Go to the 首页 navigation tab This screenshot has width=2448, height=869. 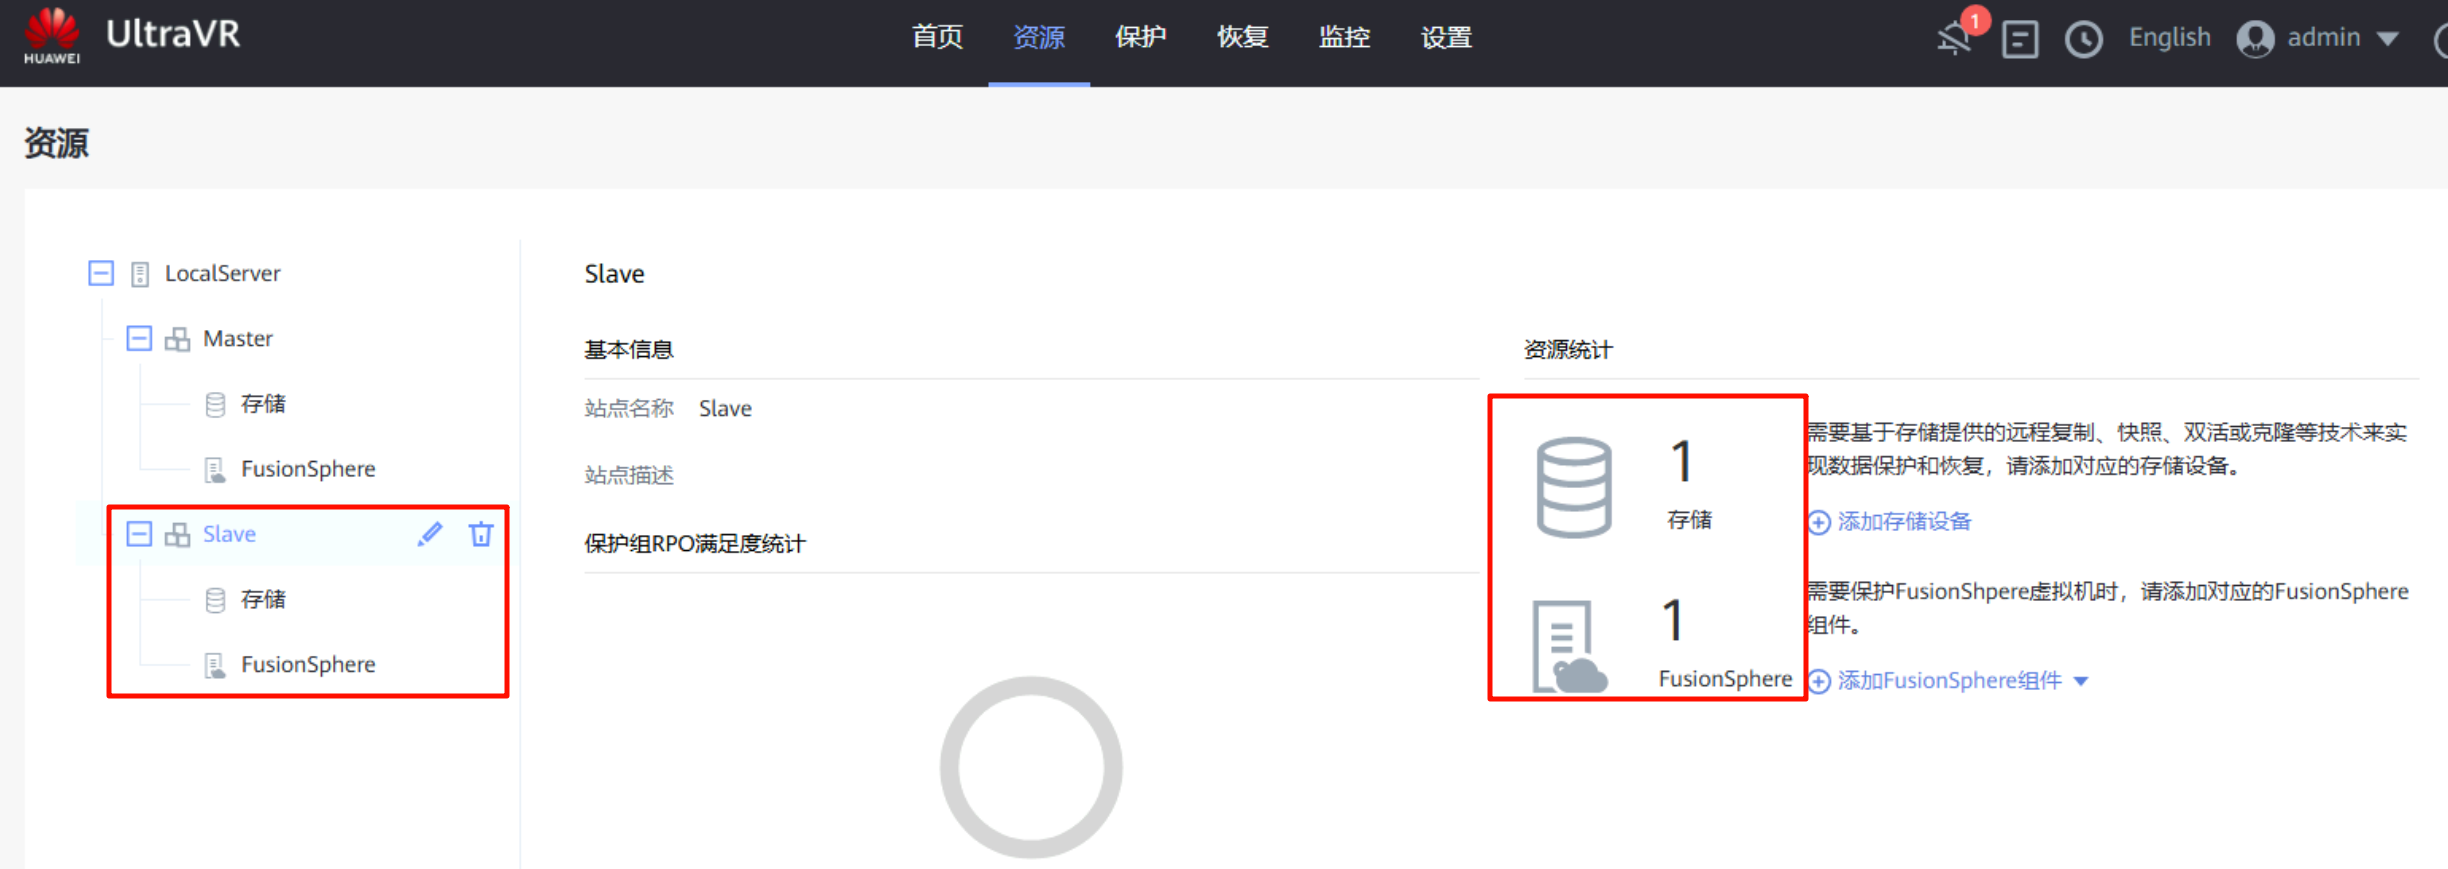coord(937,38)
